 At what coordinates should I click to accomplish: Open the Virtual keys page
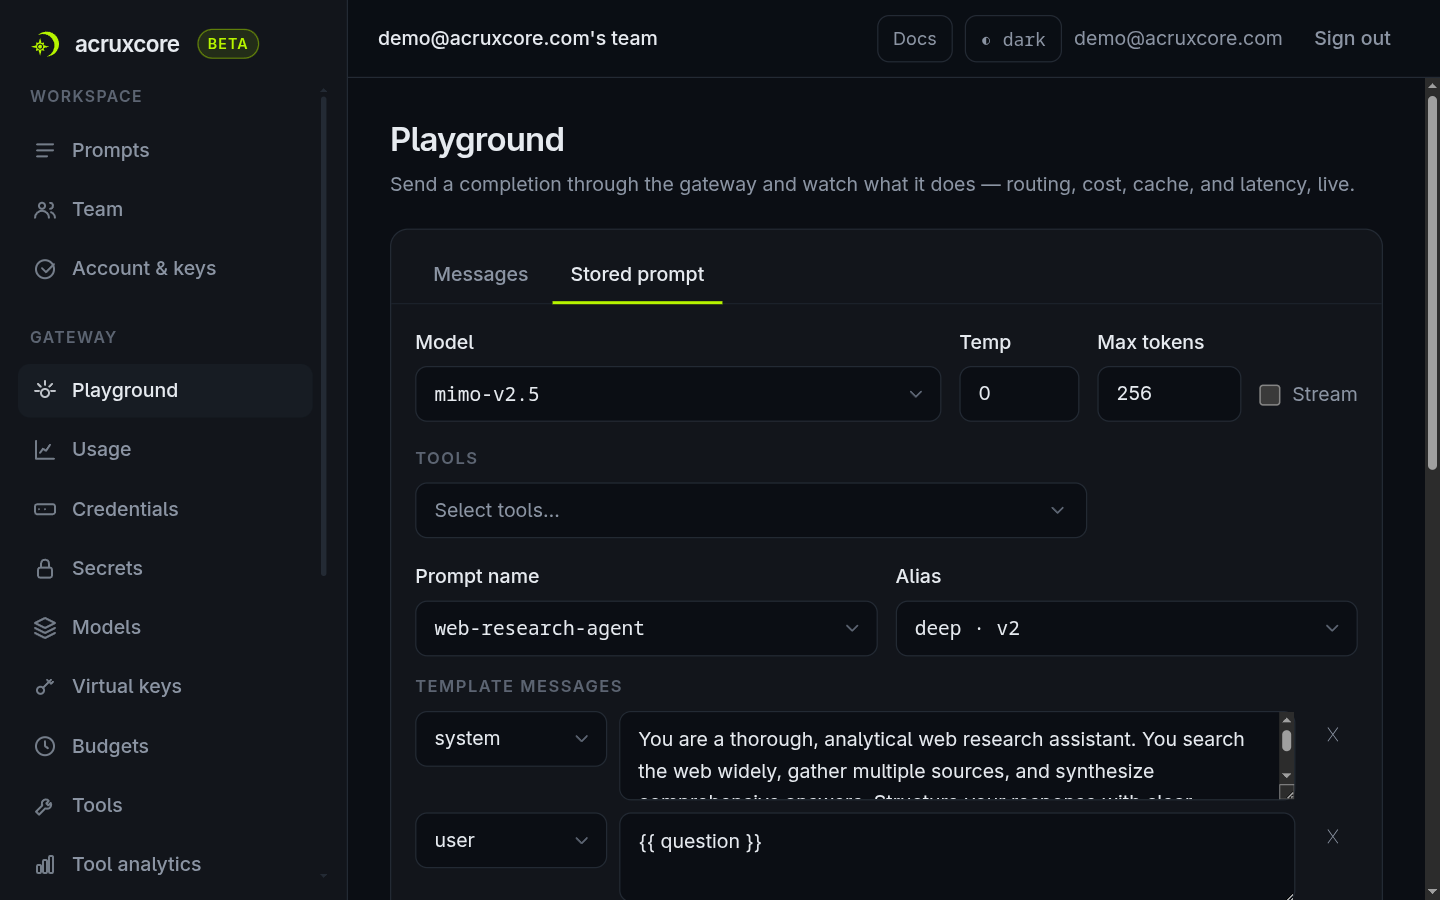(x=165, y=687)
